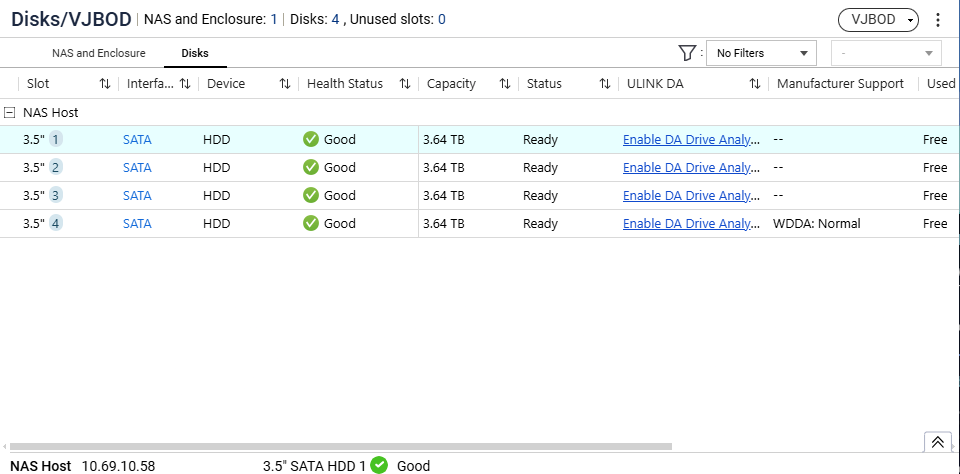The width and height of the screenshot is (960, 474).
Task: Sort by Health Status column arrows
Action: (x=405, y=84)
